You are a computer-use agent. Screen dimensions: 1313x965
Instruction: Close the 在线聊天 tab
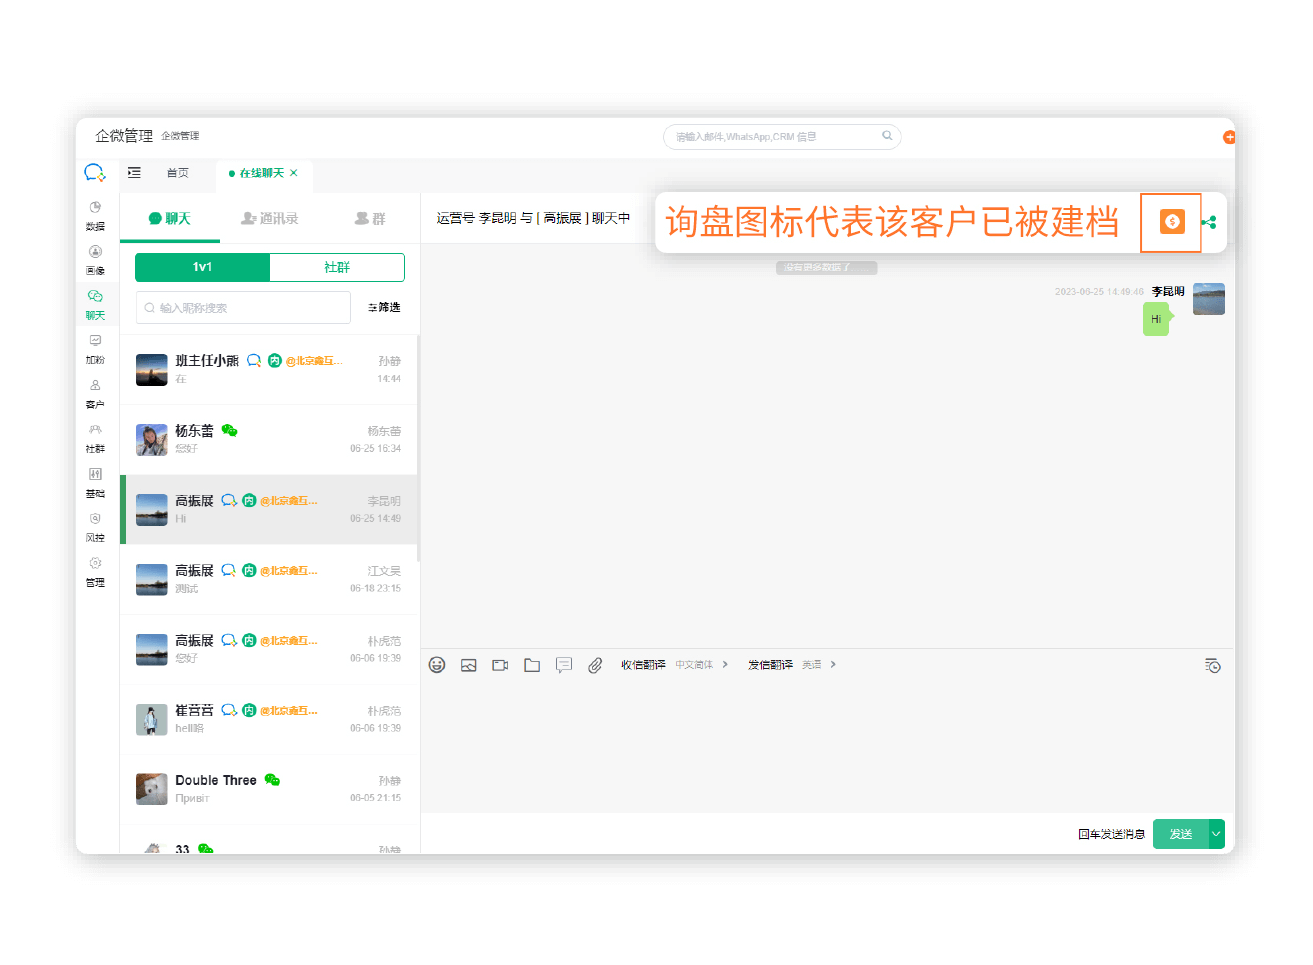(x=294, y=173)
